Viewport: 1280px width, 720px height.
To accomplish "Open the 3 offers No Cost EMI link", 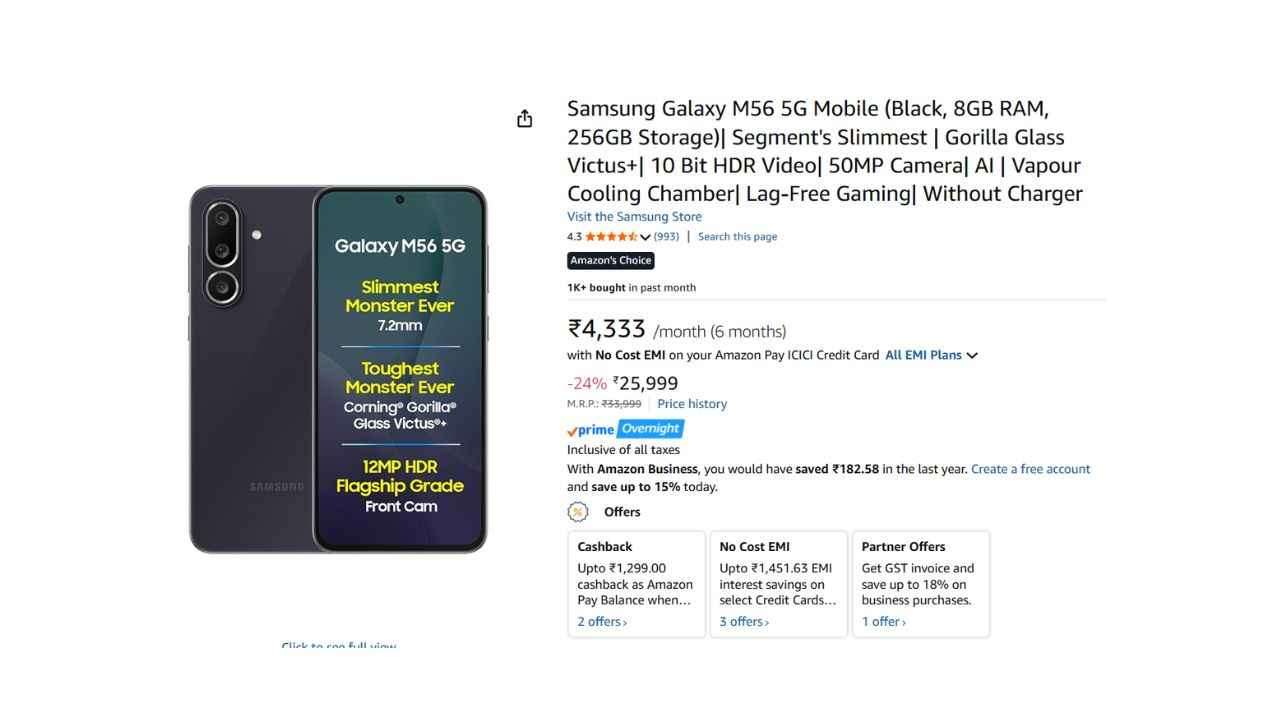I will [744, 622].
